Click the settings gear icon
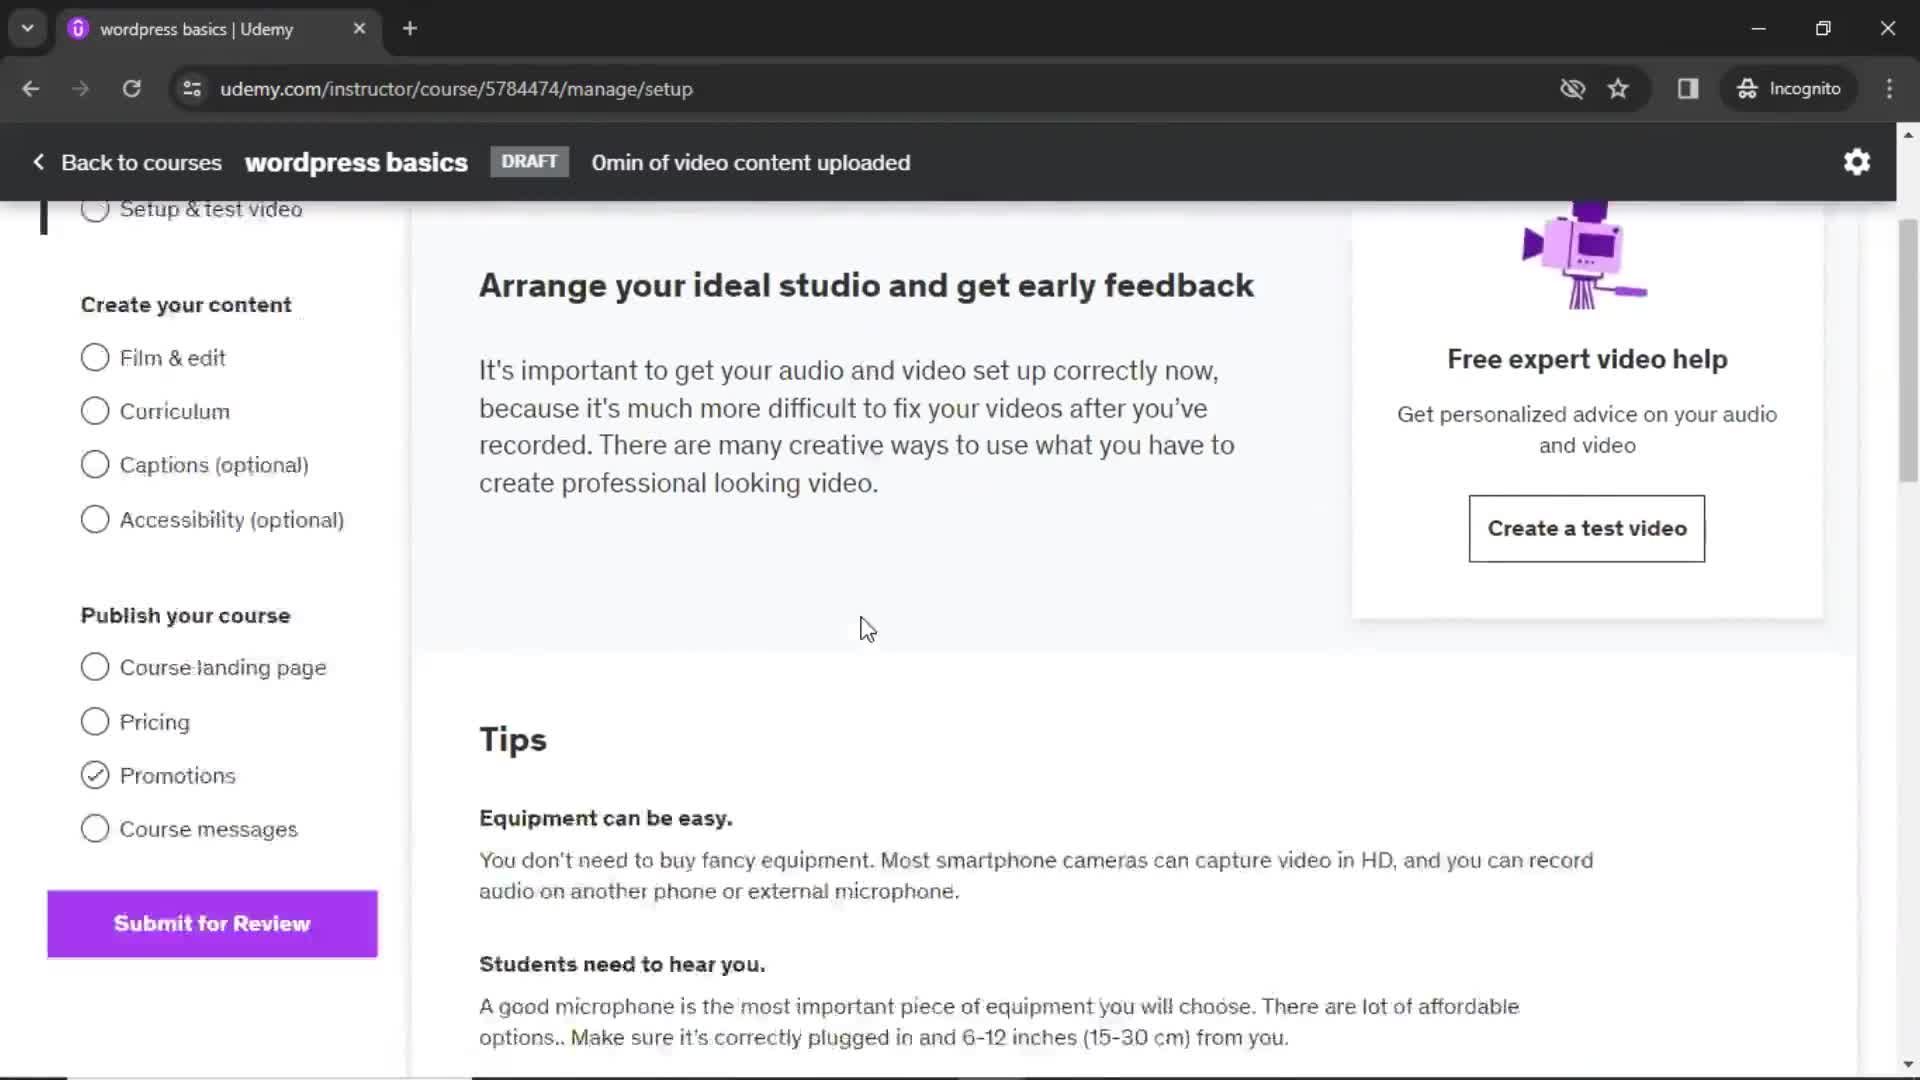Screen dimensions: 1920x1080 pyautogui.click(x=1857, y=161)
